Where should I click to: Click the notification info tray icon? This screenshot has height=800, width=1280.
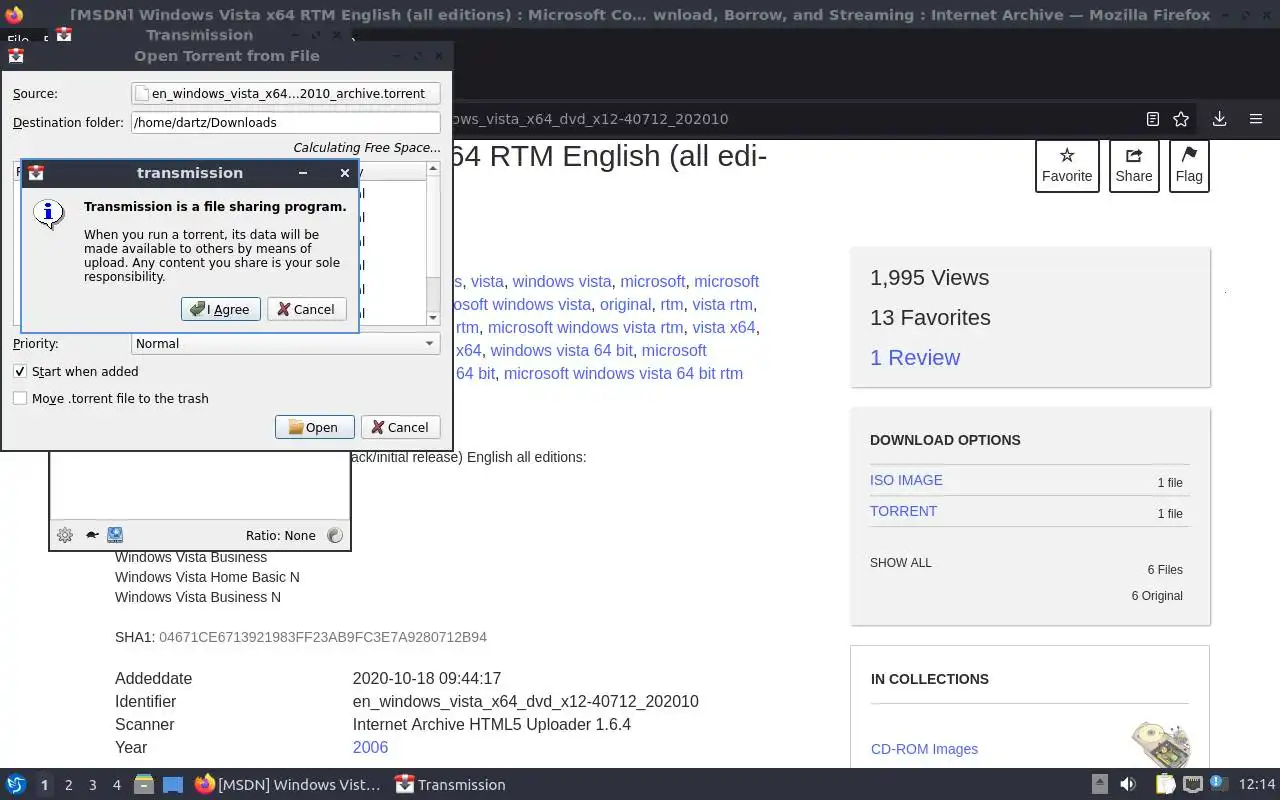click(x=1218, y=785)
